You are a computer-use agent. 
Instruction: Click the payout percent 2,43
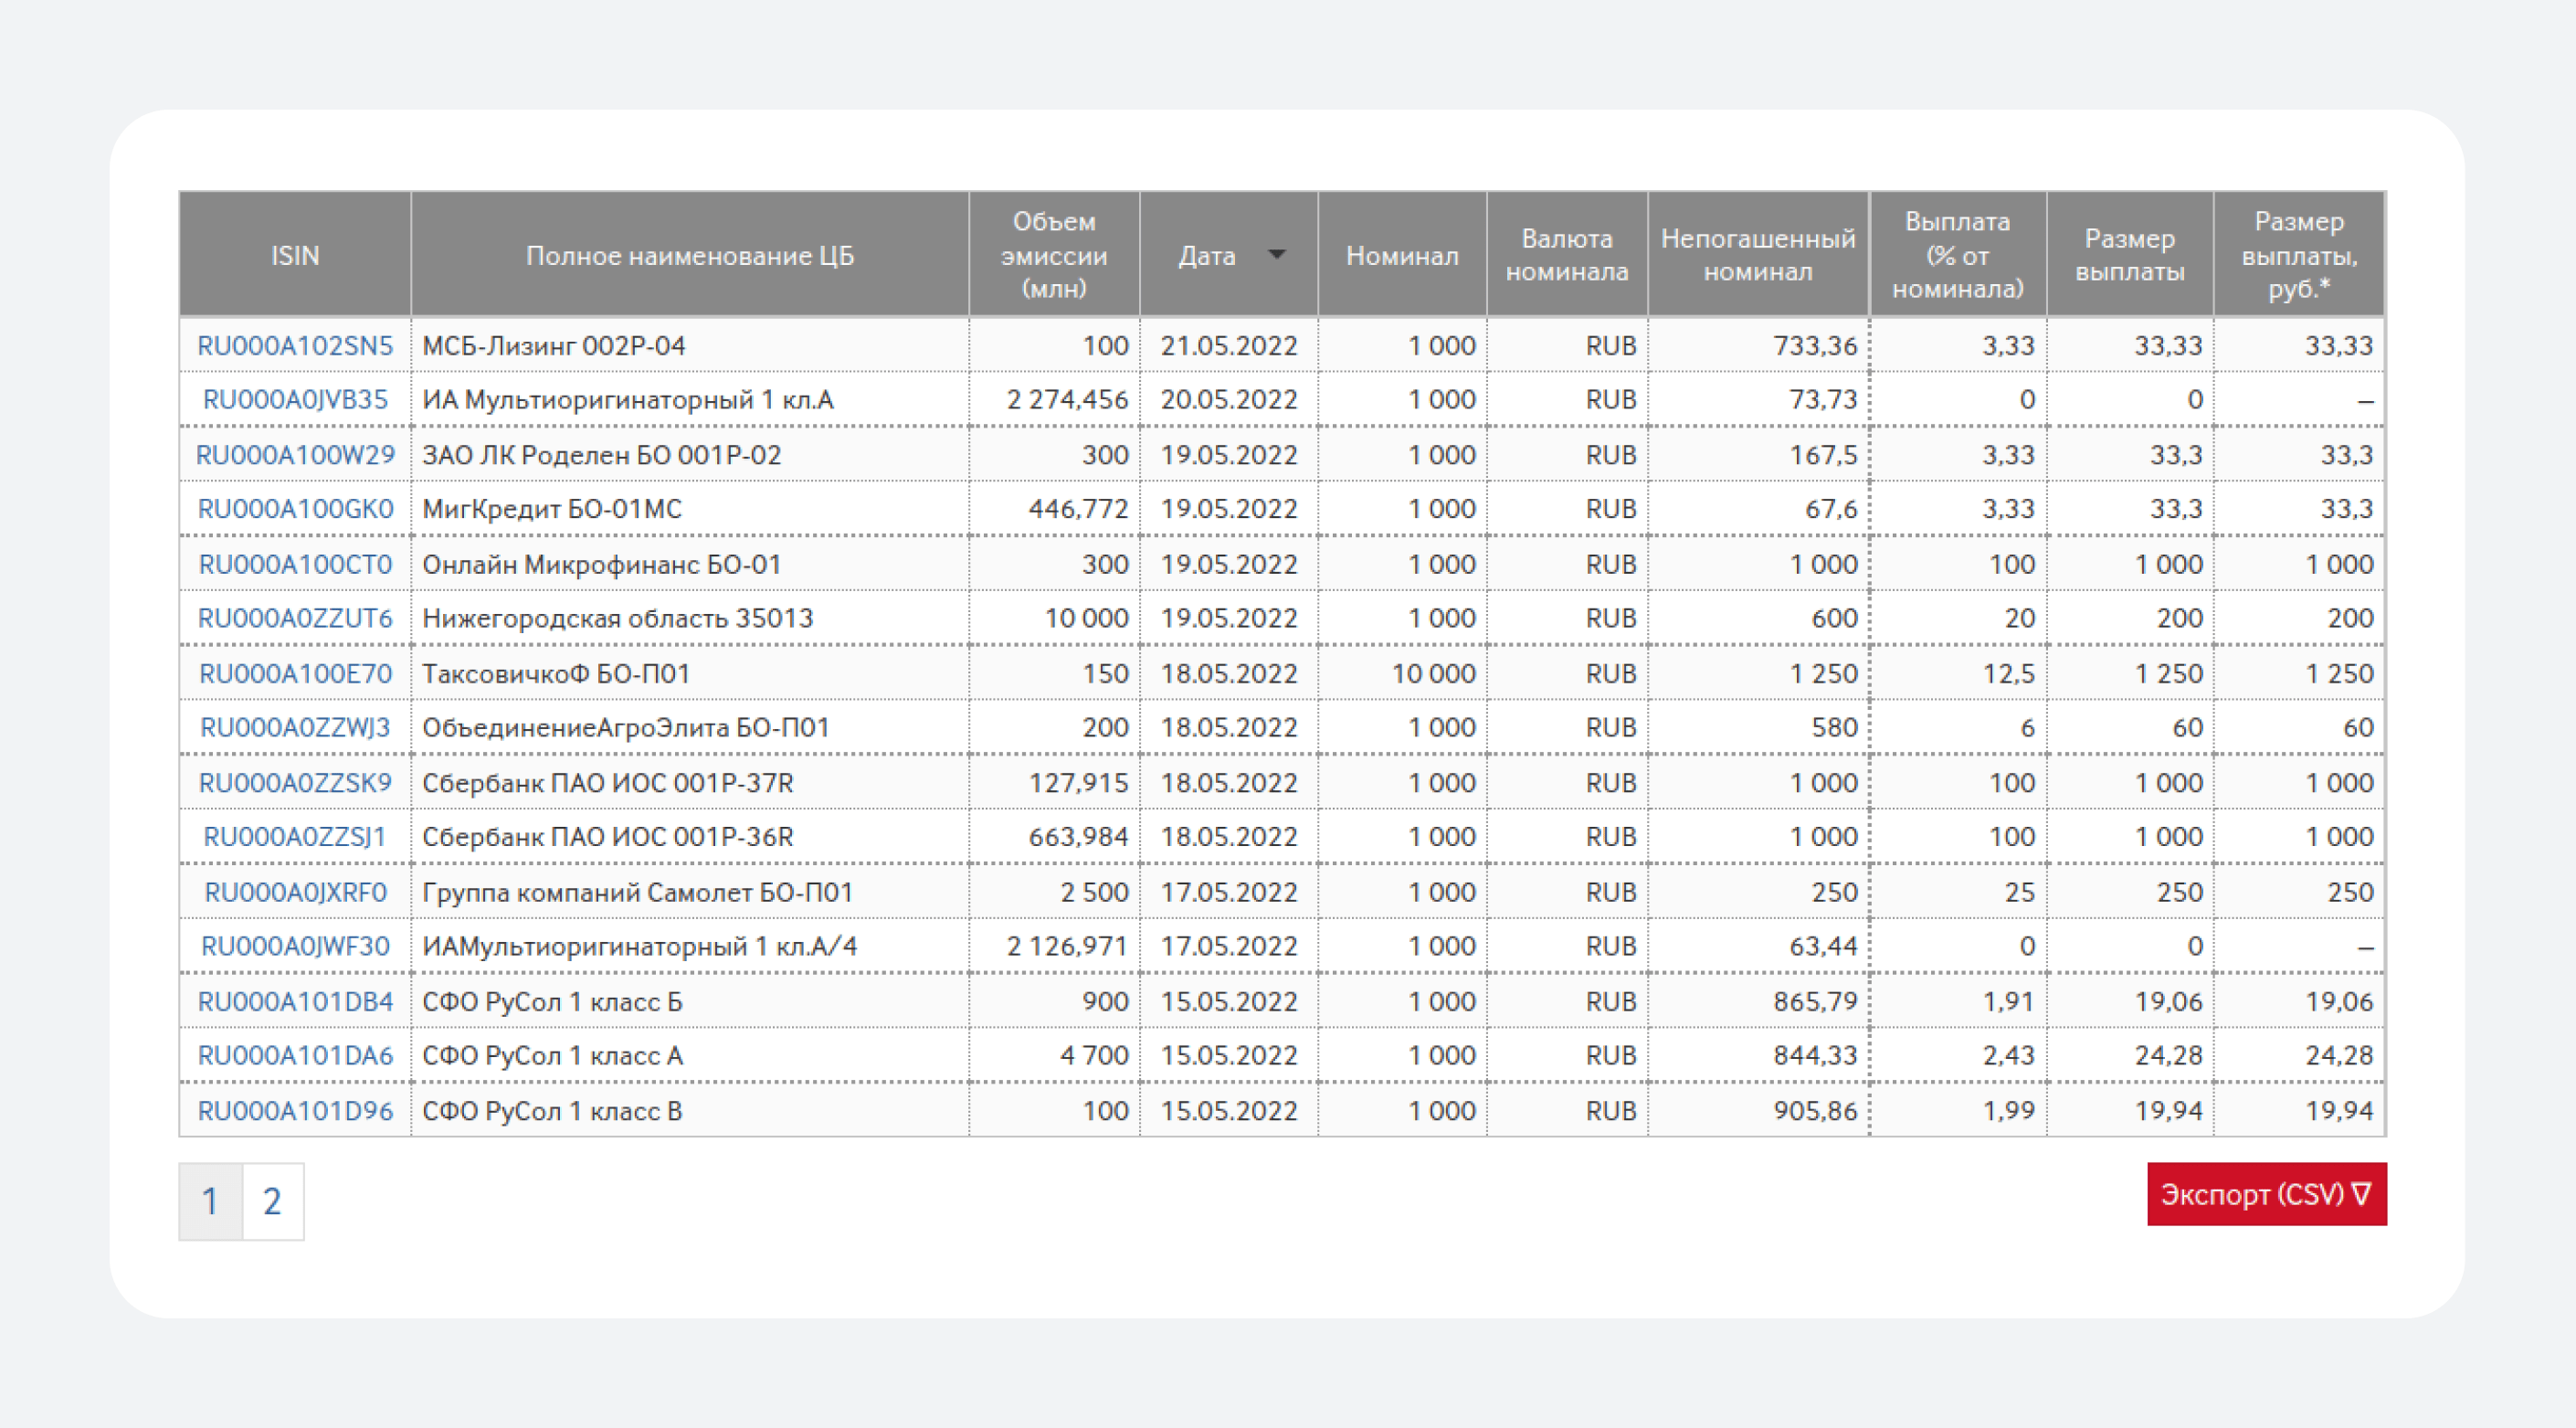(x=2009, y=1055)
